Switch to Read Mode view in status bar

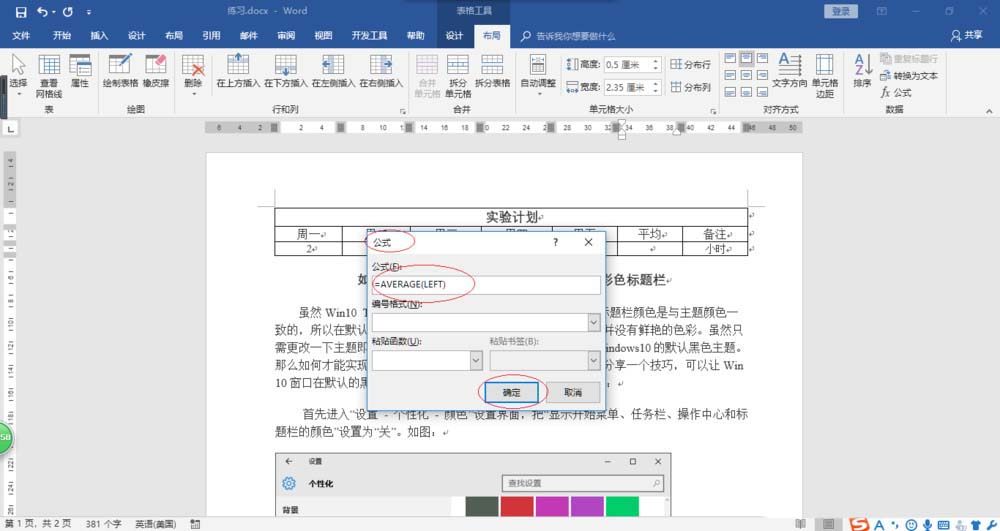pos(800,524)
